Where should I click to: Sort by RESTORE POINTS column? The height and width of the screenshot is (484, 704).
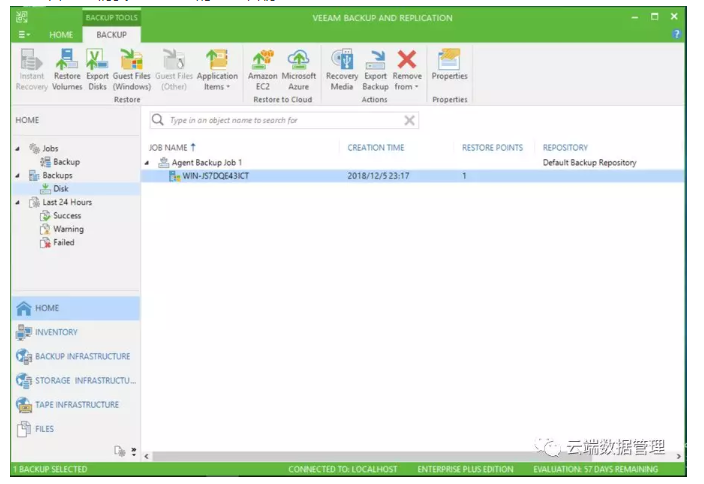tap(493, 147)
